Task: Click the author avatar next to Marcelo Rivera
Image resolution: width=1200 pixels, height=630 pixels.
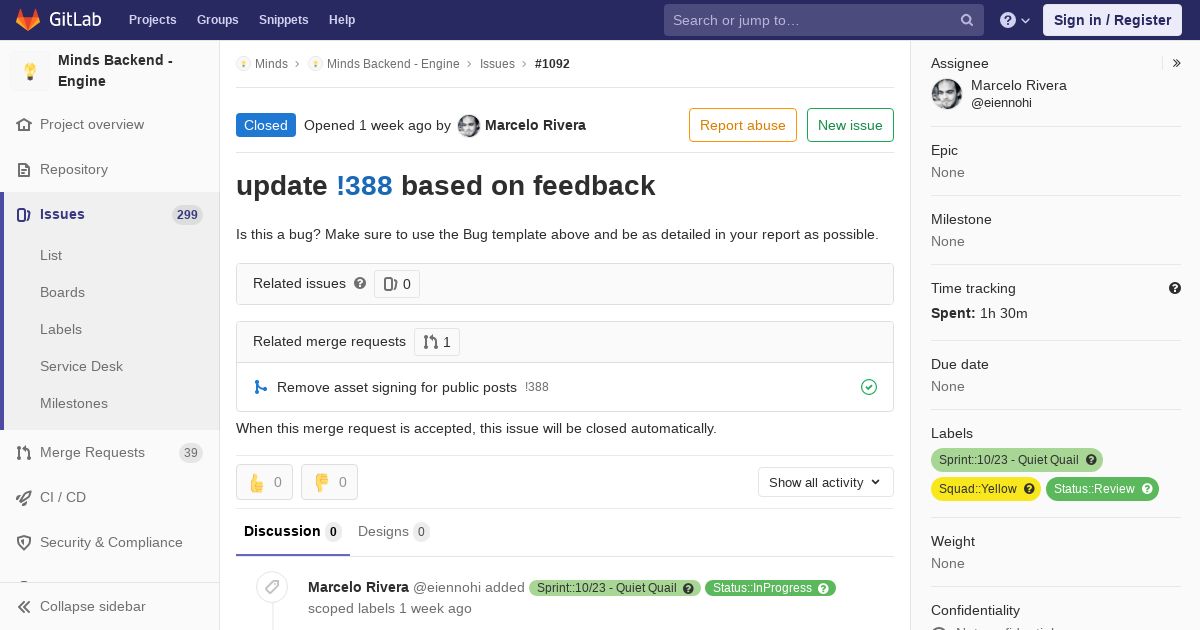Action: [x=469, y=126]
